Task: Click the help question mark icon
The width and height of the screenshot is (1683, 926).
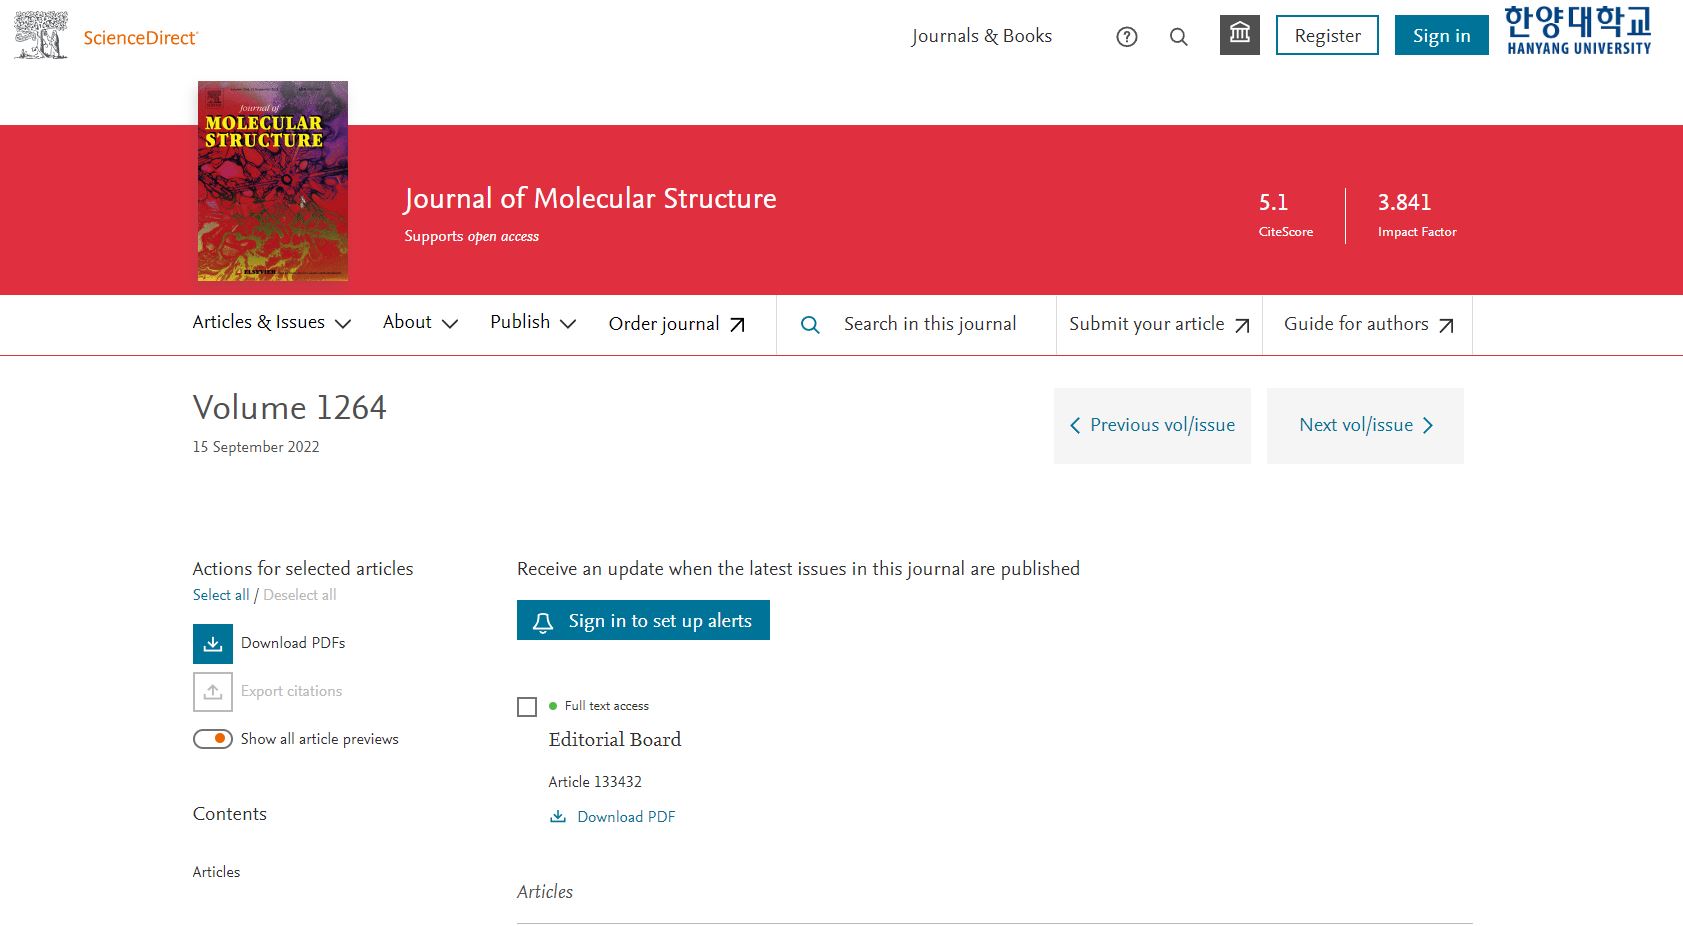Action: (1127, 37)
